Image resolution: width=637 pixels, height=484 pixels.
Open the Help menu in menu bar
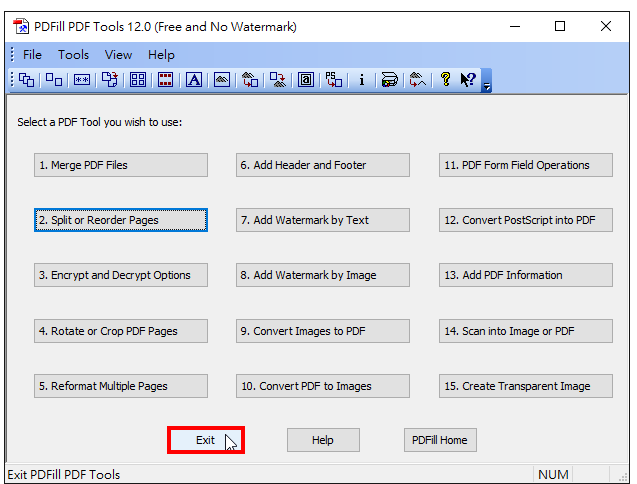[161, 54]
